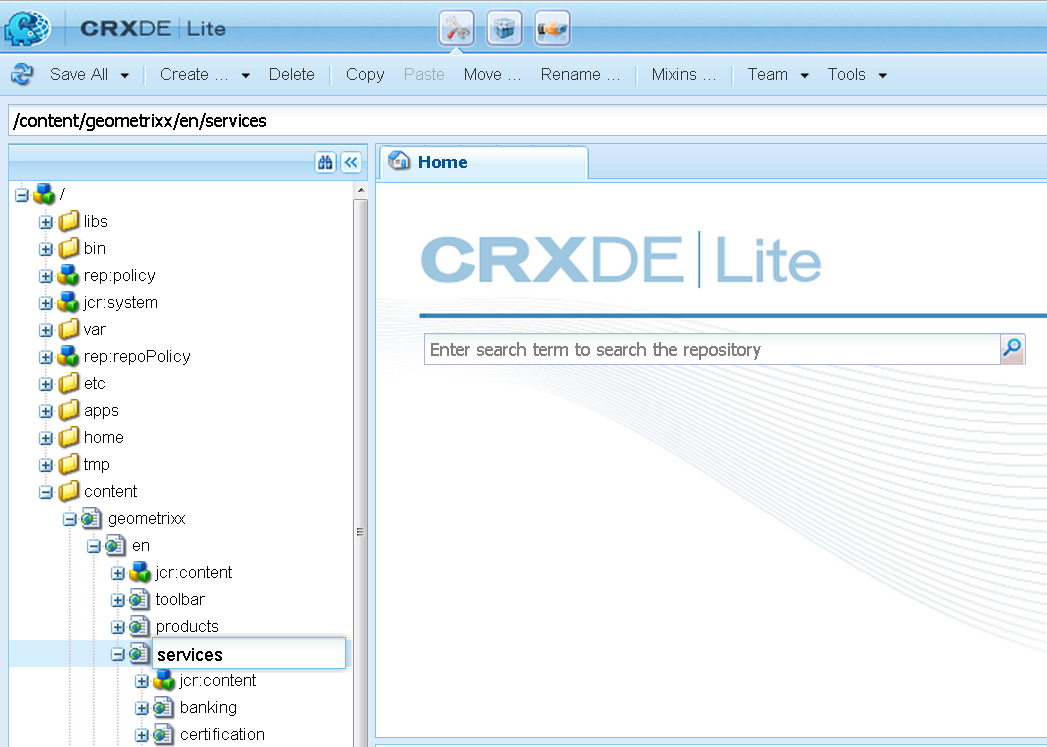Expand the certification node
The height and width of the screenshot is (747, 1047).
142,735
